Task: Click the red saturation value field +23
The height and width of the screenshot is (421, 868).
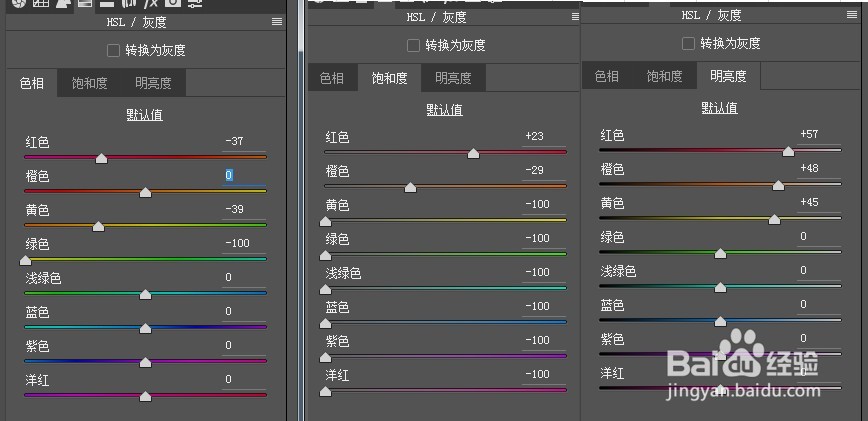Action: tap(544, 137)
